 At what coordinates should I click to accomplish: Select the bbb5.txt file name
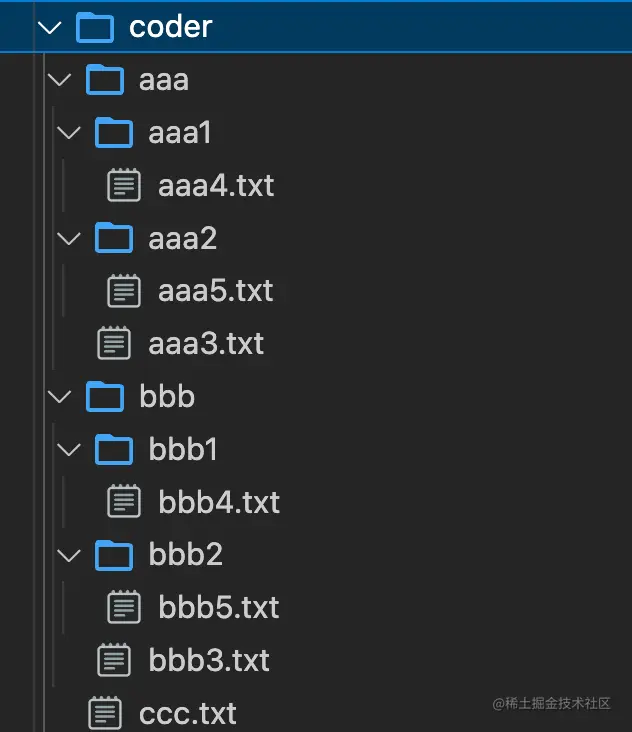[218, 607]
